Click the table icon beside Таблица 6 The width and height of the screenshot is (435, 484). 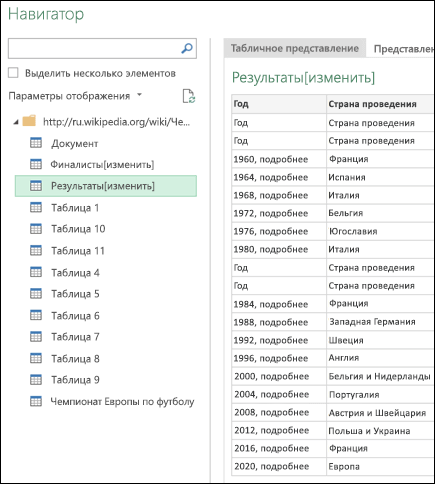[x=36, y=315]
